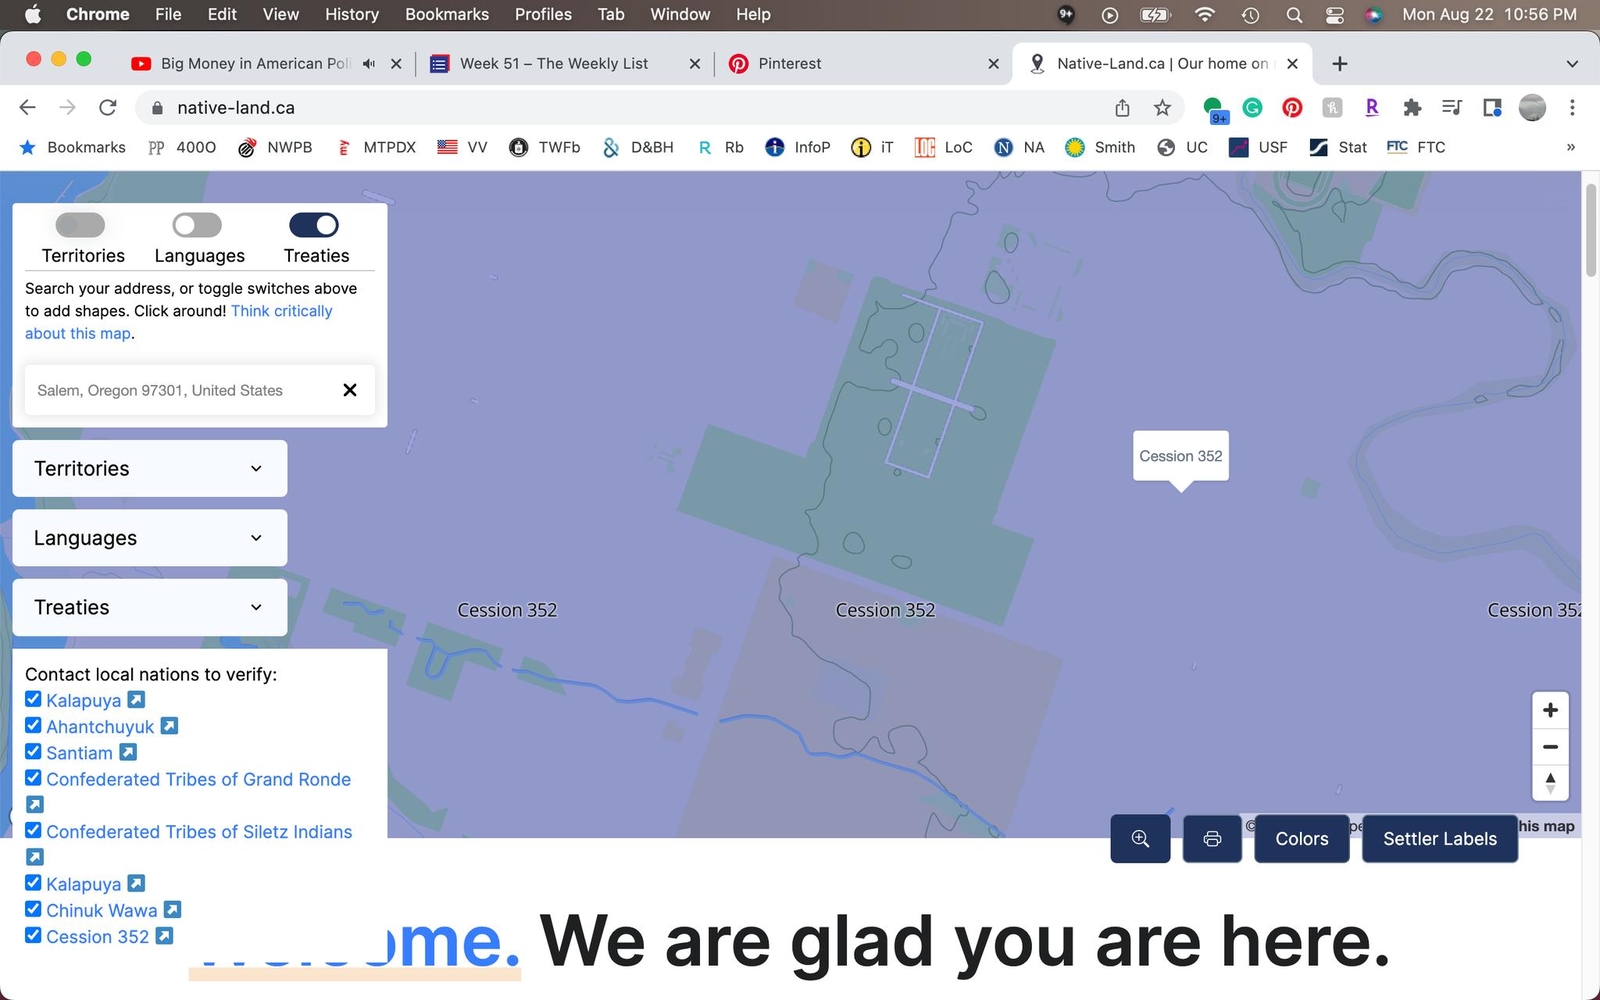Open the Think critically about this map link
The image size is (1600, 1000).
(179, 322)
